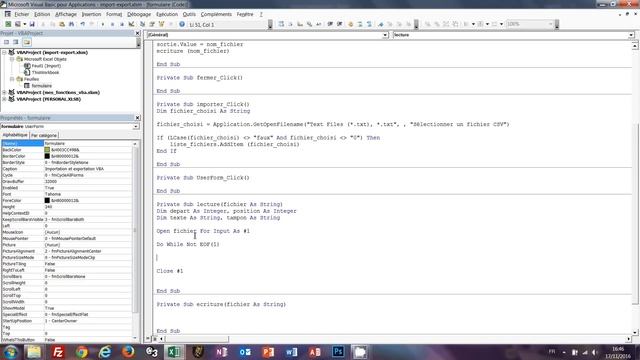Click the Break pause icon
Viewport: 640px width, 360px height.
tap(113, 24)
